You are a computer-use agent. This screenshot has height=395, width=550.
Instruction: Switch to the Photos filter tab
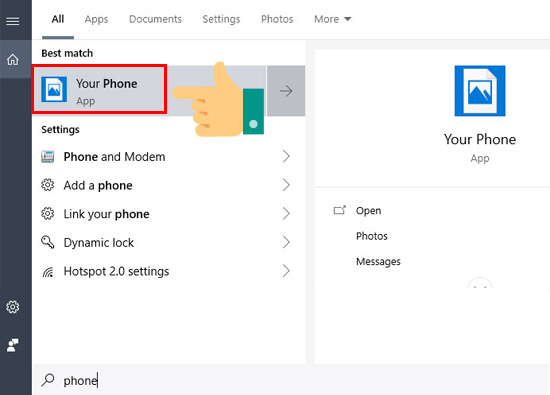point(277,19)
